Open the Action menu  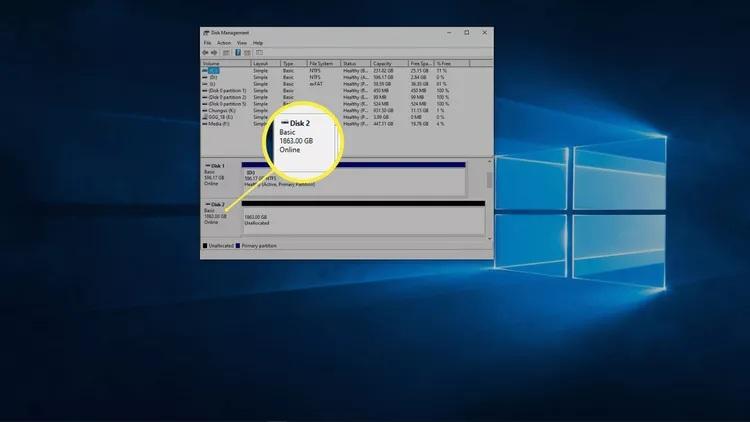[224, 43]
